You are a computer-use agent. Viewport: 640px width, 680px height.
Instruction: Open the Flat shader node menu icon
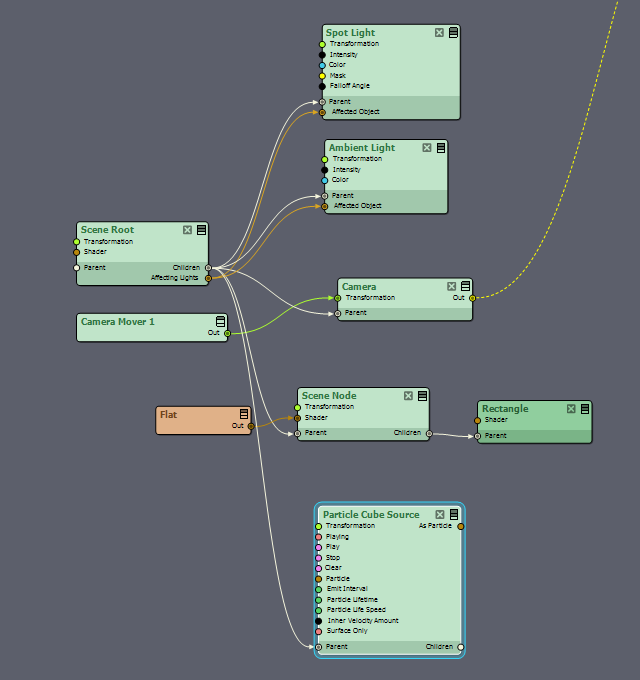click(x=244, y=414)
